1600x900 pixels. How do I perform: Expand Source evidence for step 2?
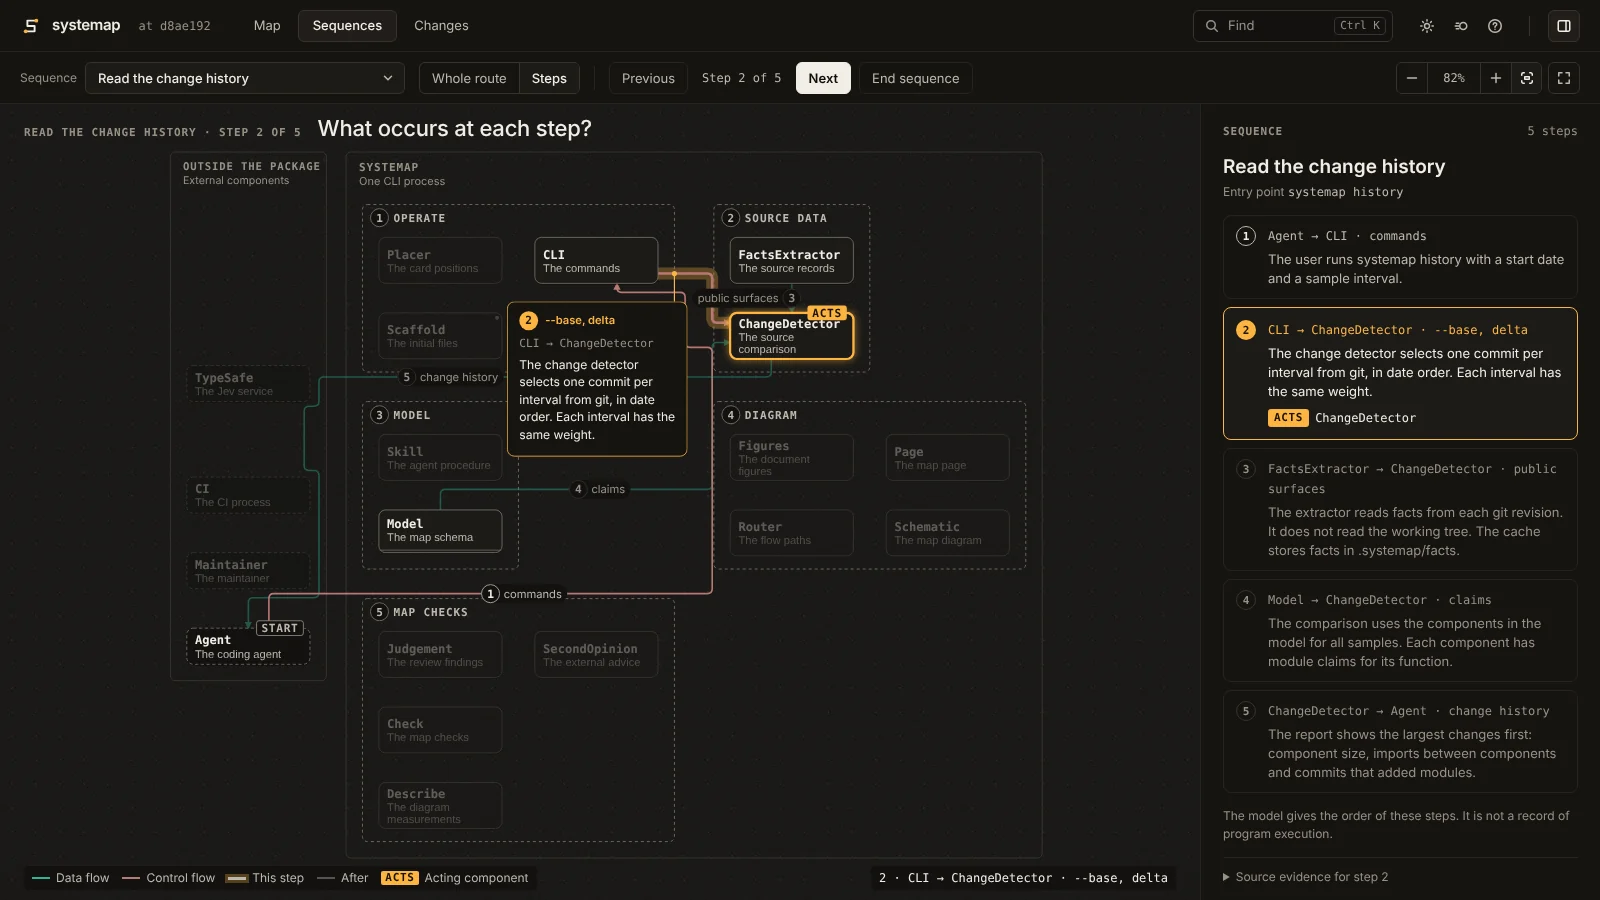pos(1306,877)
